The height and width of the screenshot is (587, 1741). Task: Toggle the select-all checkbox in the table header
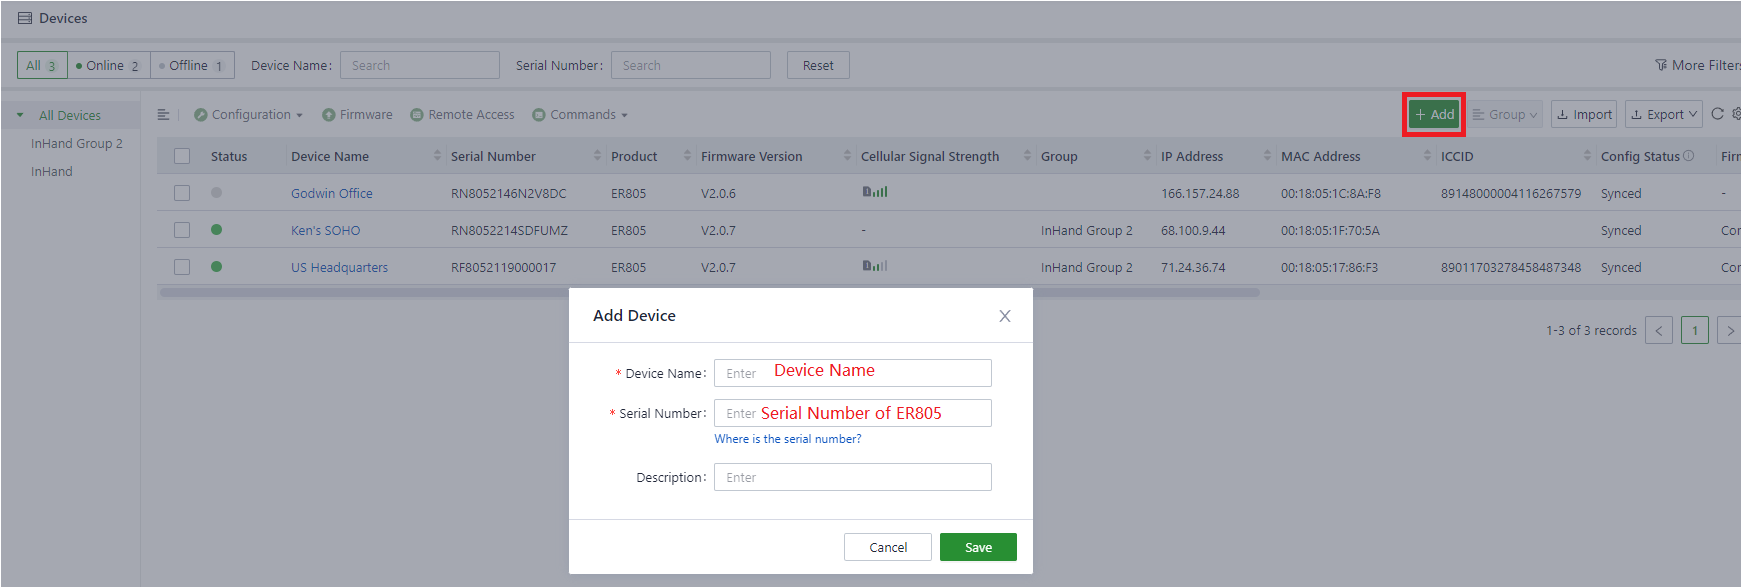click(182, 156)
